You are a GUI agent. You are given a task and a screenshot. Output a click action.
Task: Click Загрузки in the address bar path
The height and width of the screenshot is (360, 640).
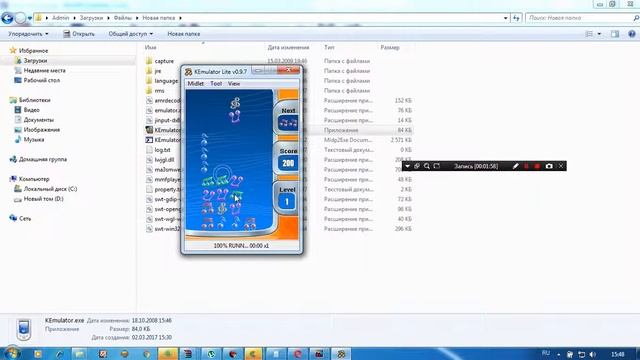click(91, 18)
